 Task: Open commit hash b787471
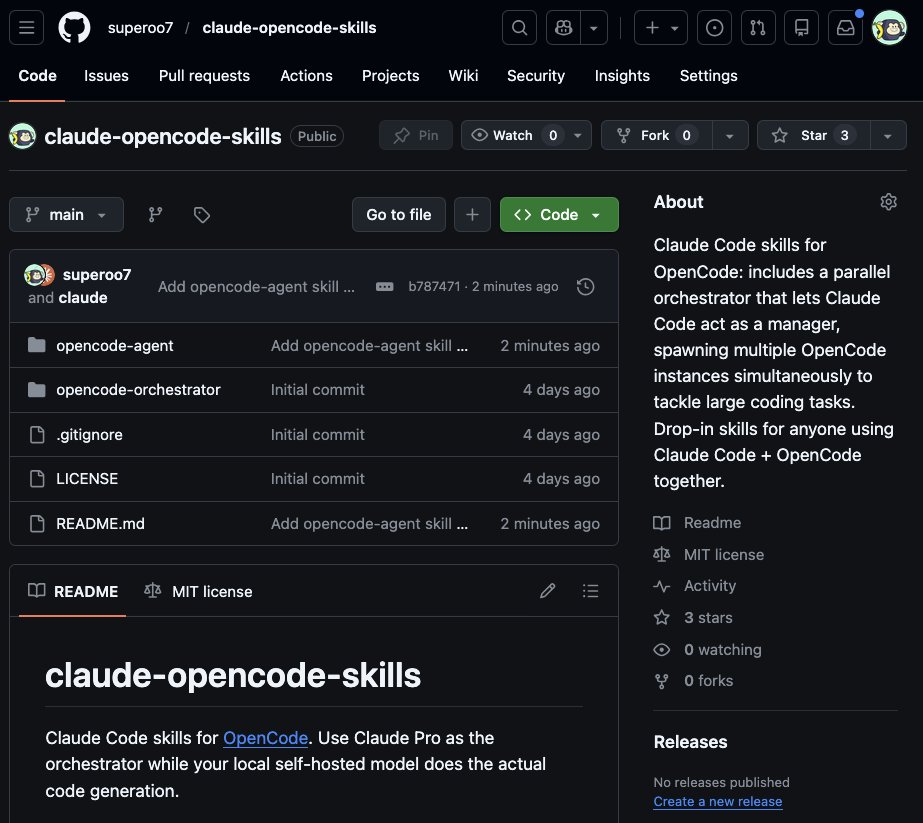[434, 287]
